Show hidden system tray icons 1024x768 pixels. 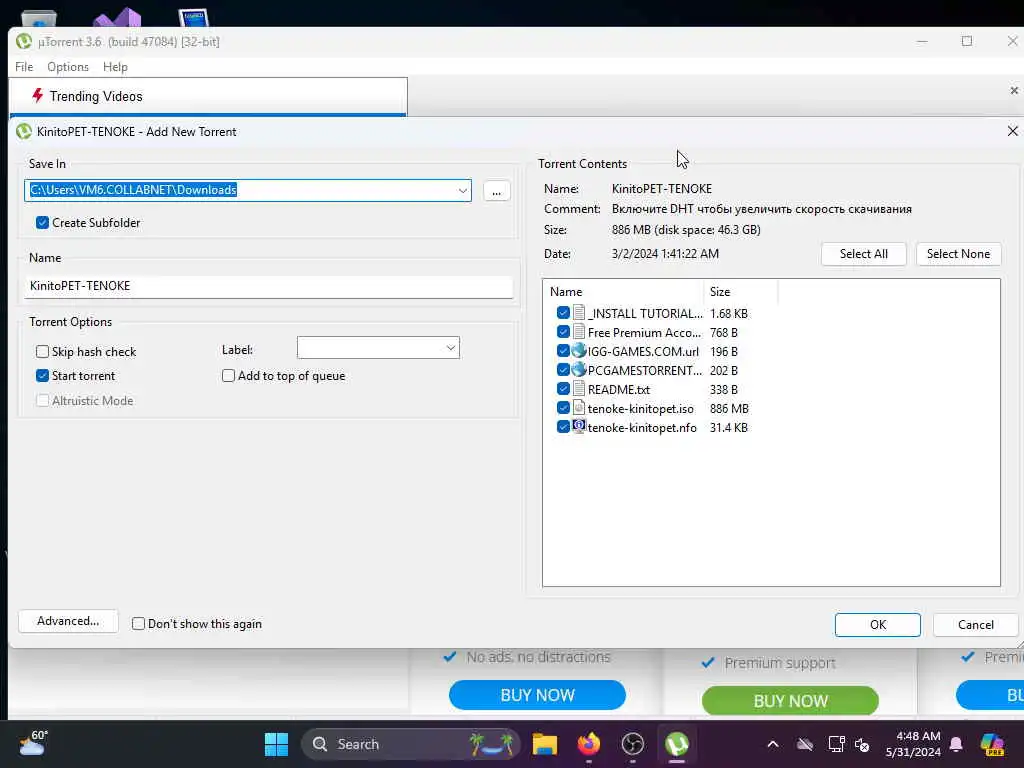(x=773, y=744)
